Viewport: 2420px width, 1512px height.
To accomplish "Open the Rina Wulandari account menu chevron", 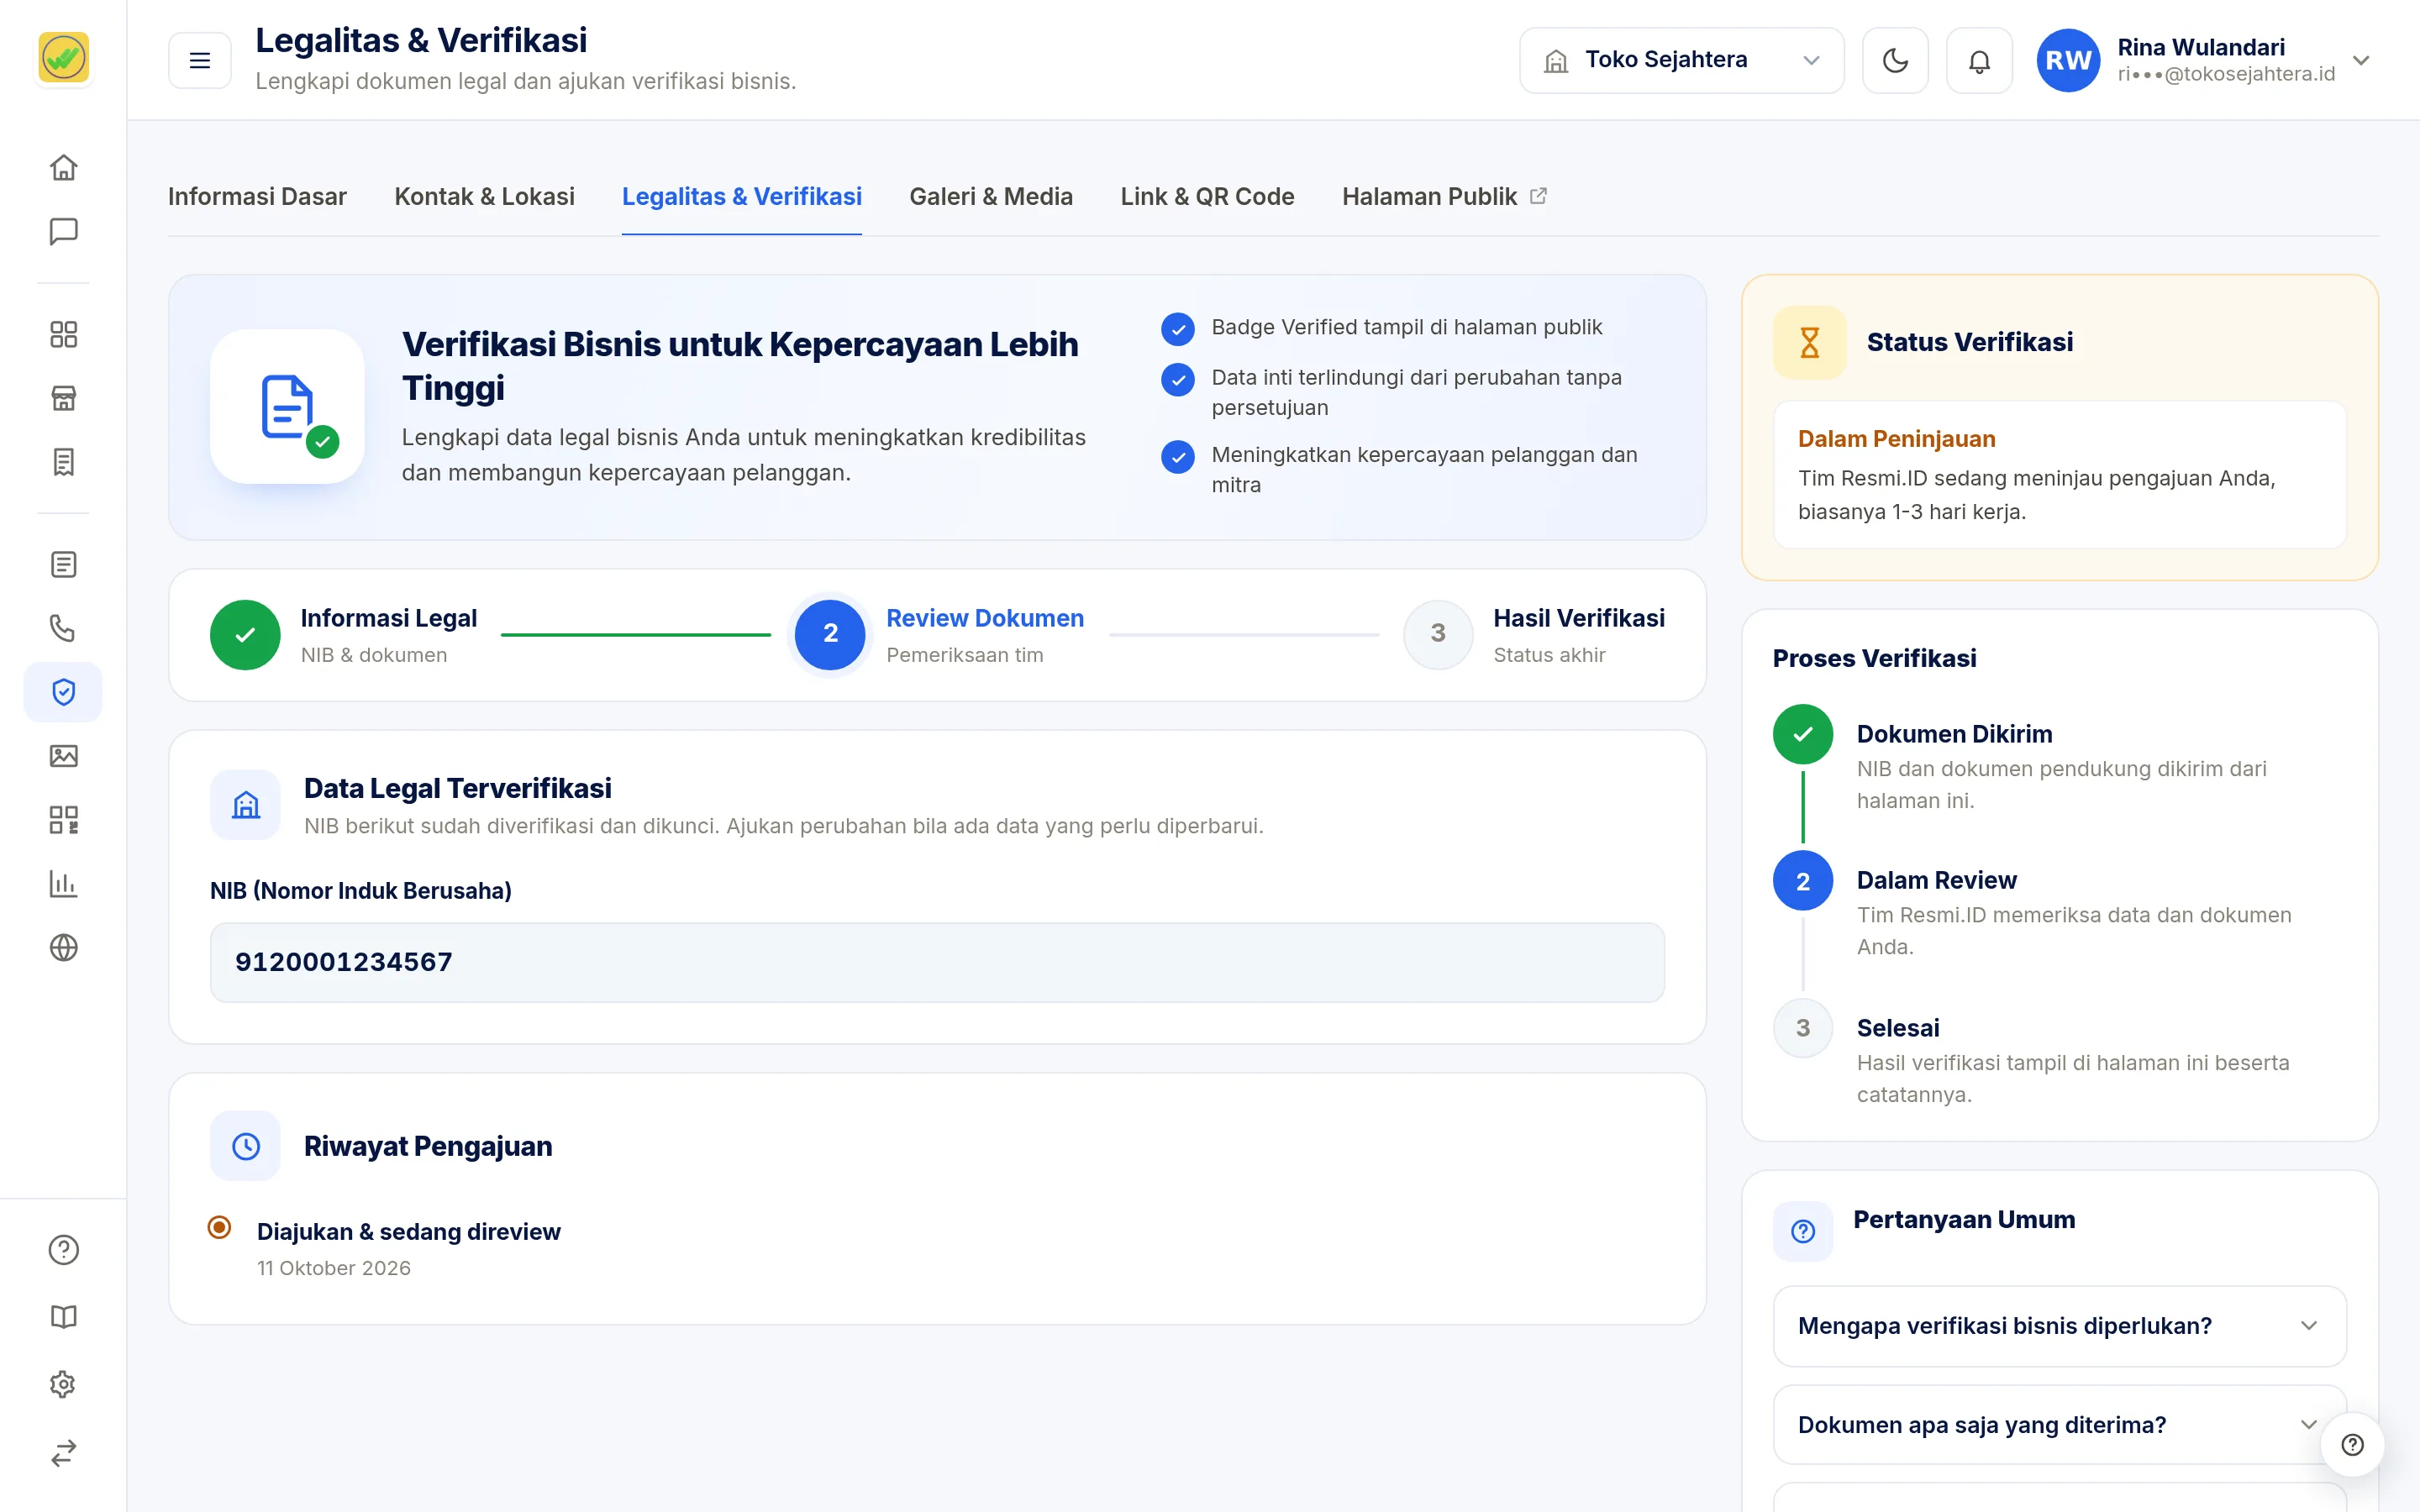I will [2361, 61].
